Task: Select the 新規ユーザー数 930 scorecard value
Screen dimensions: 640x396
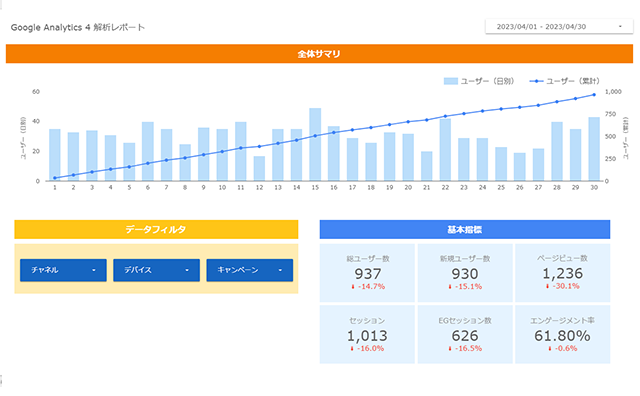Action: [465, 274]
